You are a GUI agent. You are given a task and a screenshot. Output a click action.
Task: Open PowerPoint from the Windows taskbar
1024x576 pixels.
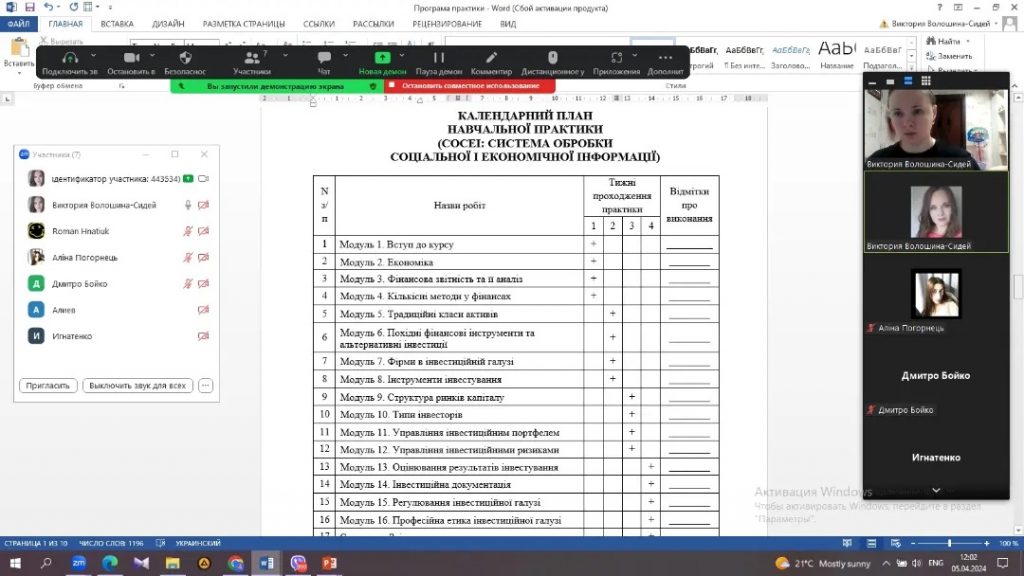click(329, 564)
